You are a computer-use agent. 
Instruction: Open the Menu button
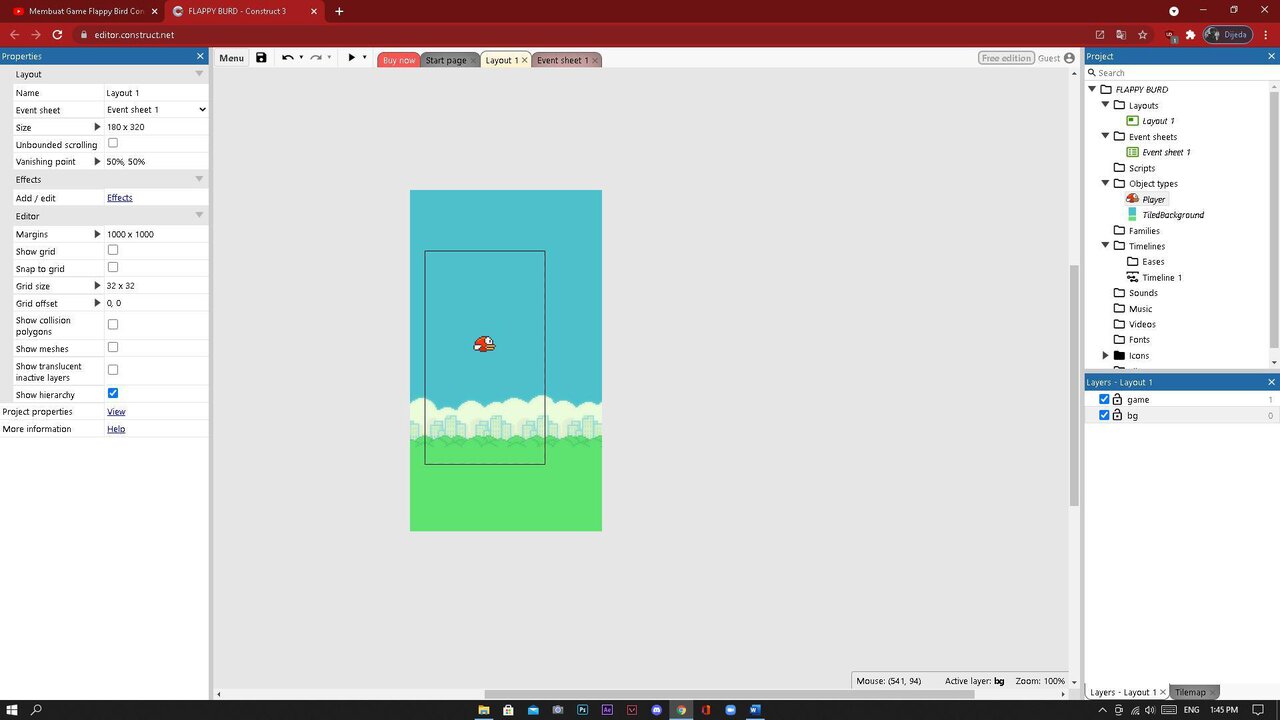231,58
